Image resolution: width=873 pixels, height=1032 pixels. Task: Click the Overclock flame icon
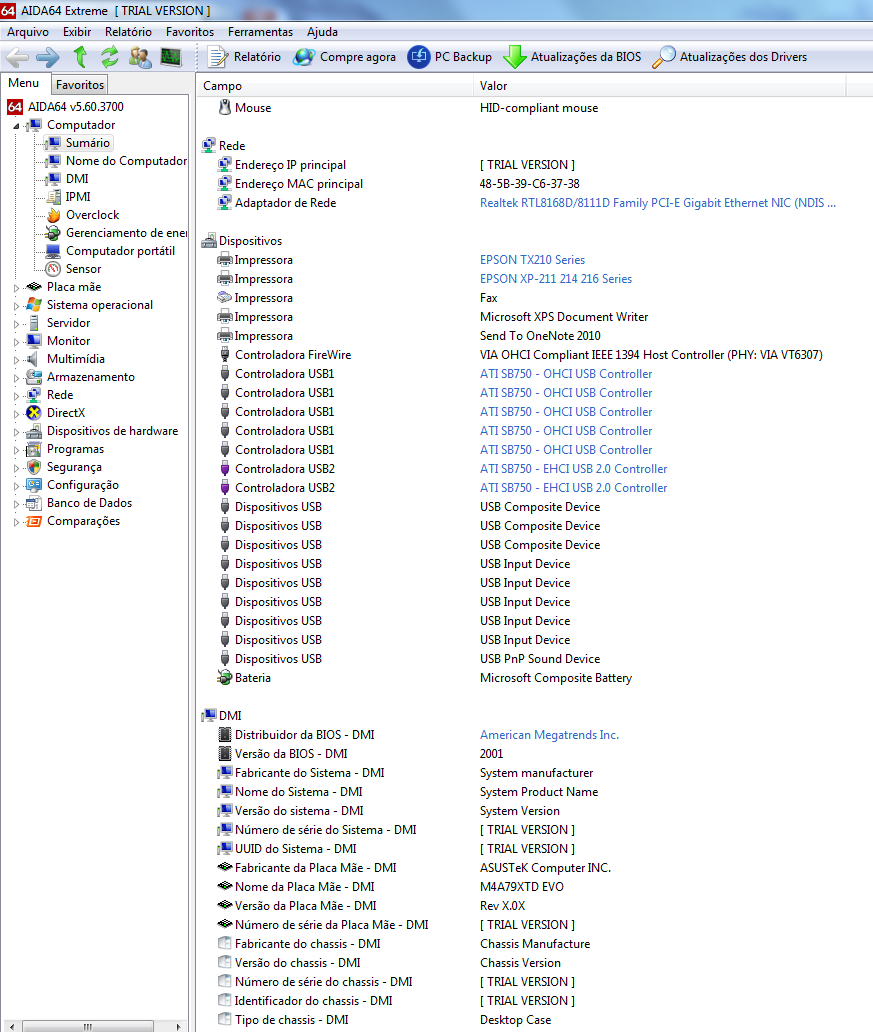tap(53, 215)
